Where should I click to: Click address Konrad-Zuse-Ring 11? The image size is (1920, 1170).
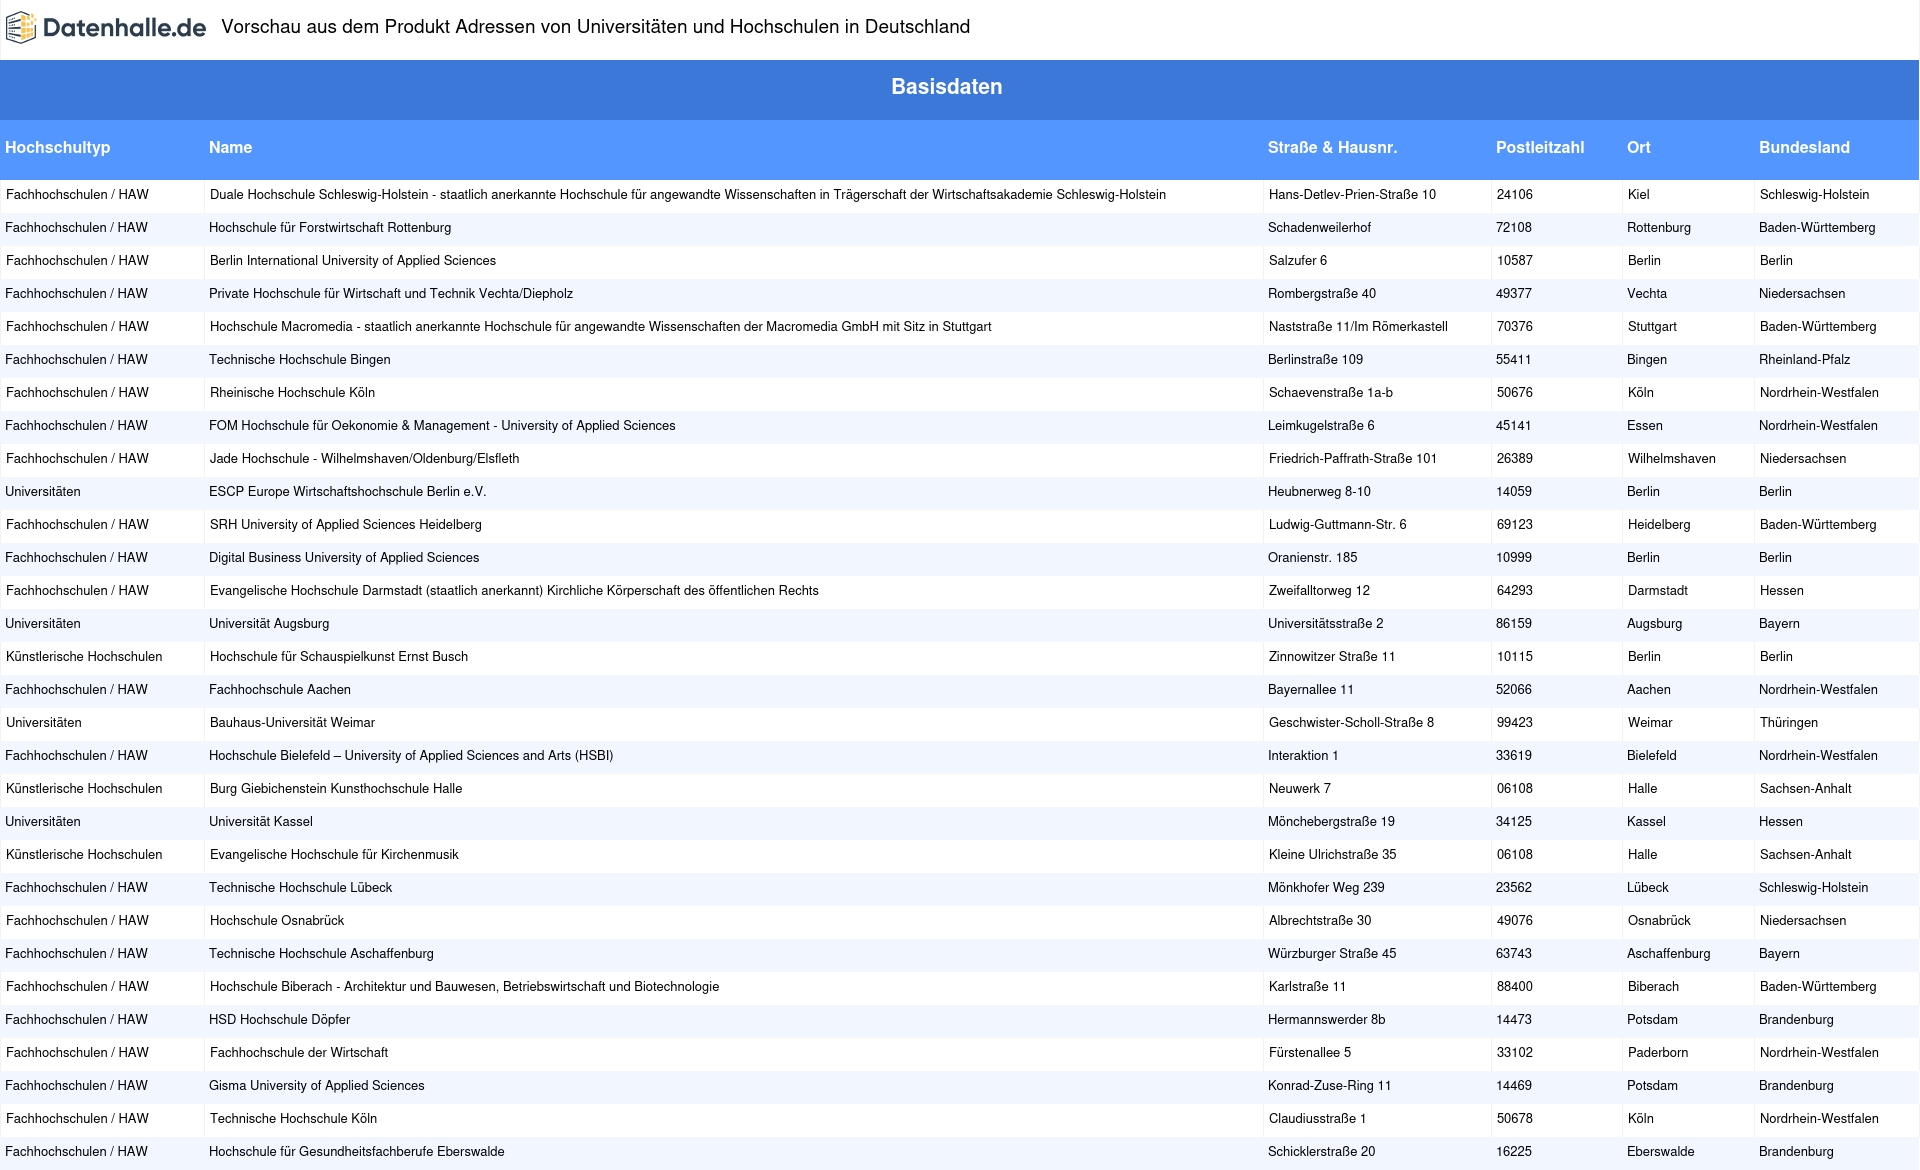click(x=1329, y=1086)
